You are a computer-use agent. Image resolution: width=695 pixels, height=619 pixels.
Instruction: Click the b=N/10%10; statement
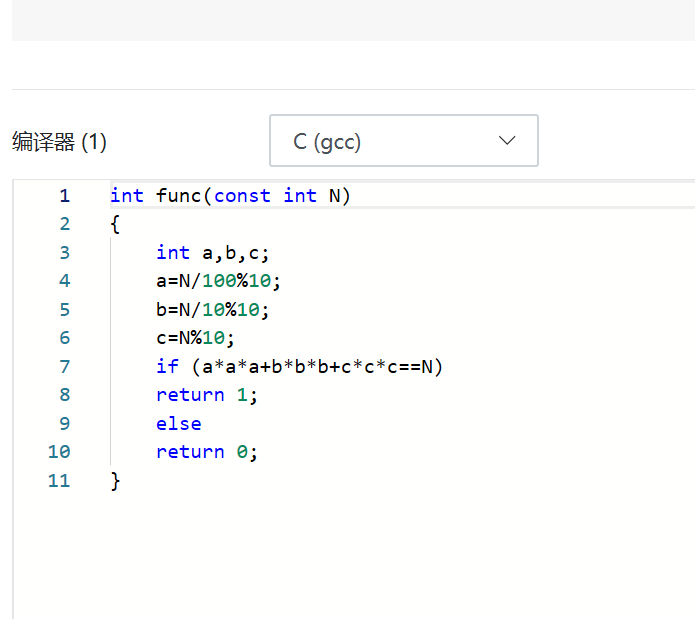pos(213,310)
